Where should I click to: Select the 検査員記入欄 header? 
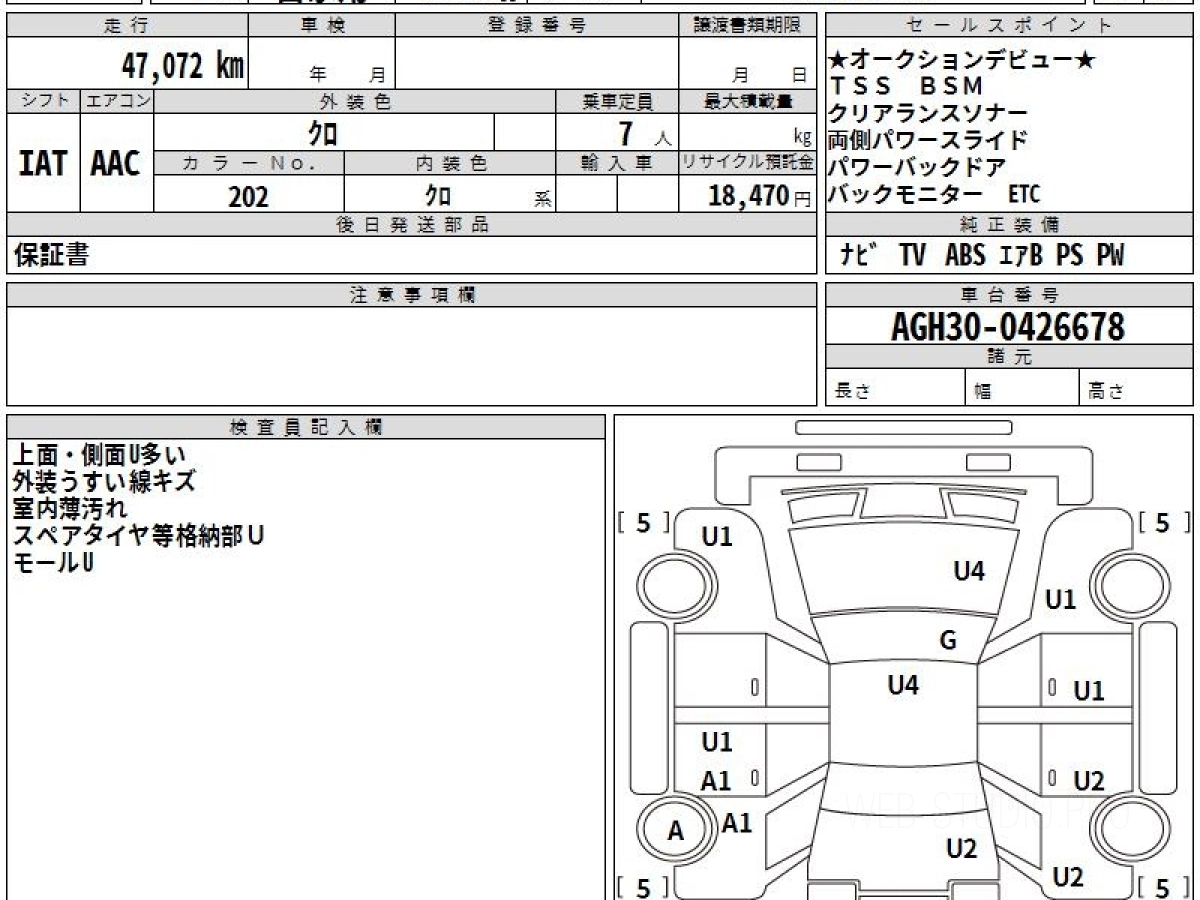306,427
